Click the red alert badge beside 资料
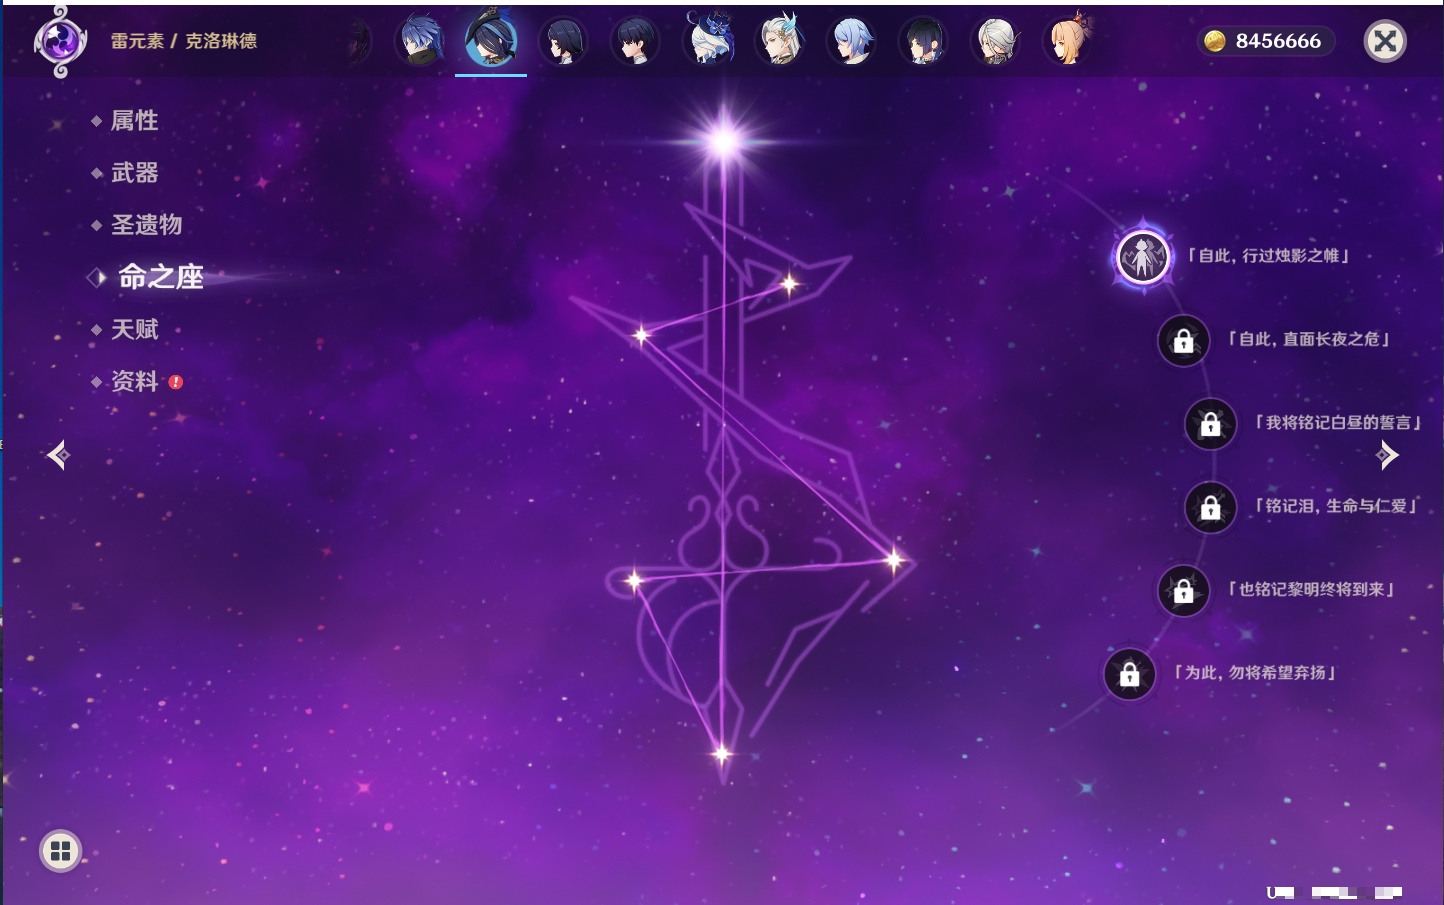The image size is (1444, 905). [176, 382]
